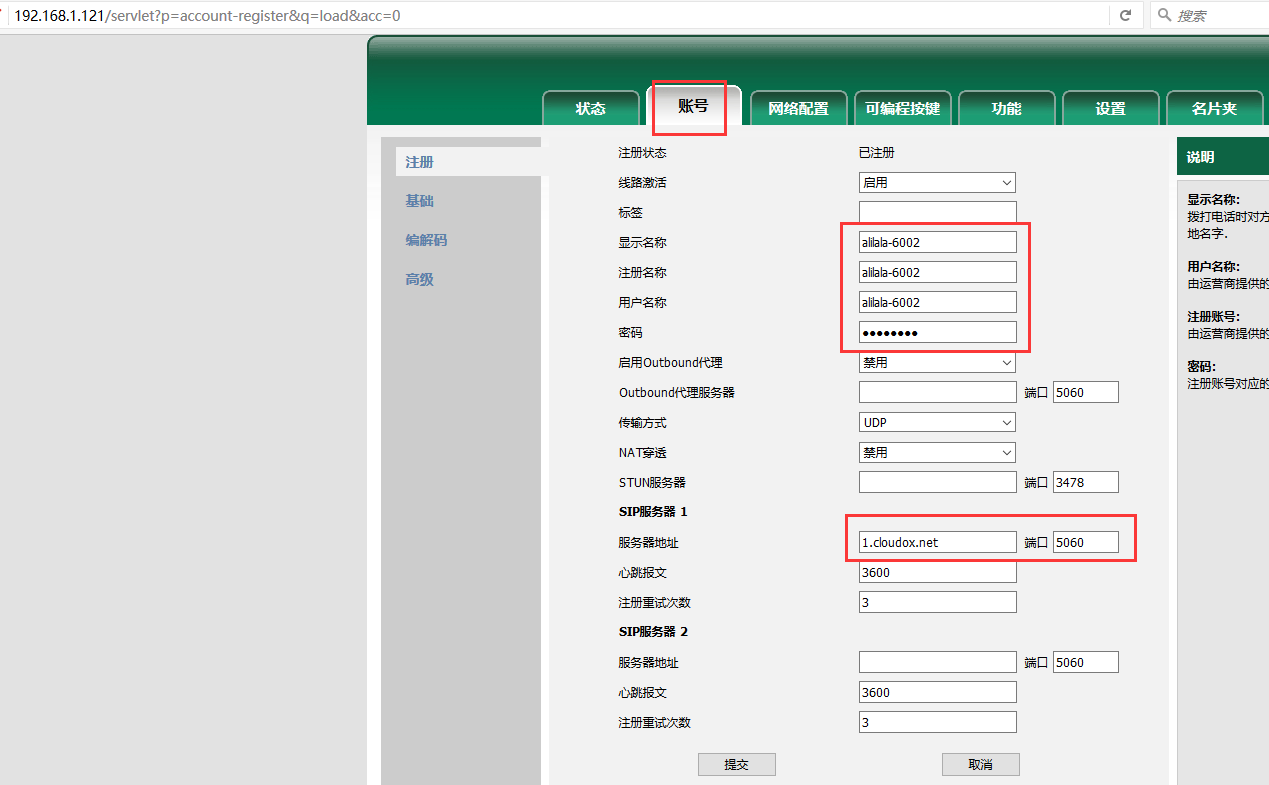
Task: Focus the 密码 password field
Action: click(937, 333)
